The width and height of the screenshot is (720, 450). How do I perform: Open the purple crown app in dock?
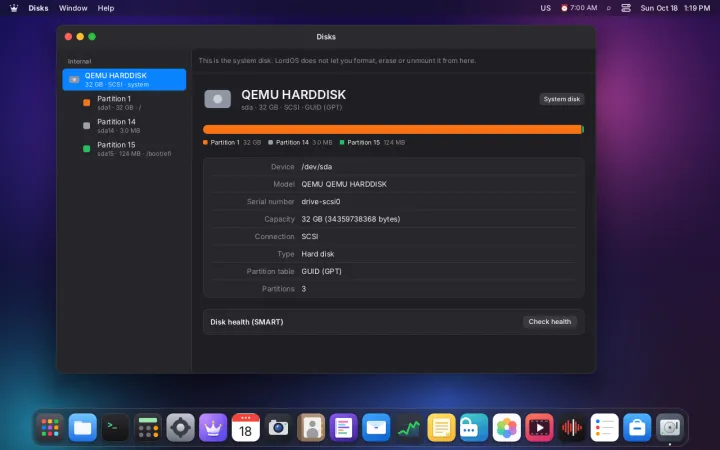click(x=213, y=428)
